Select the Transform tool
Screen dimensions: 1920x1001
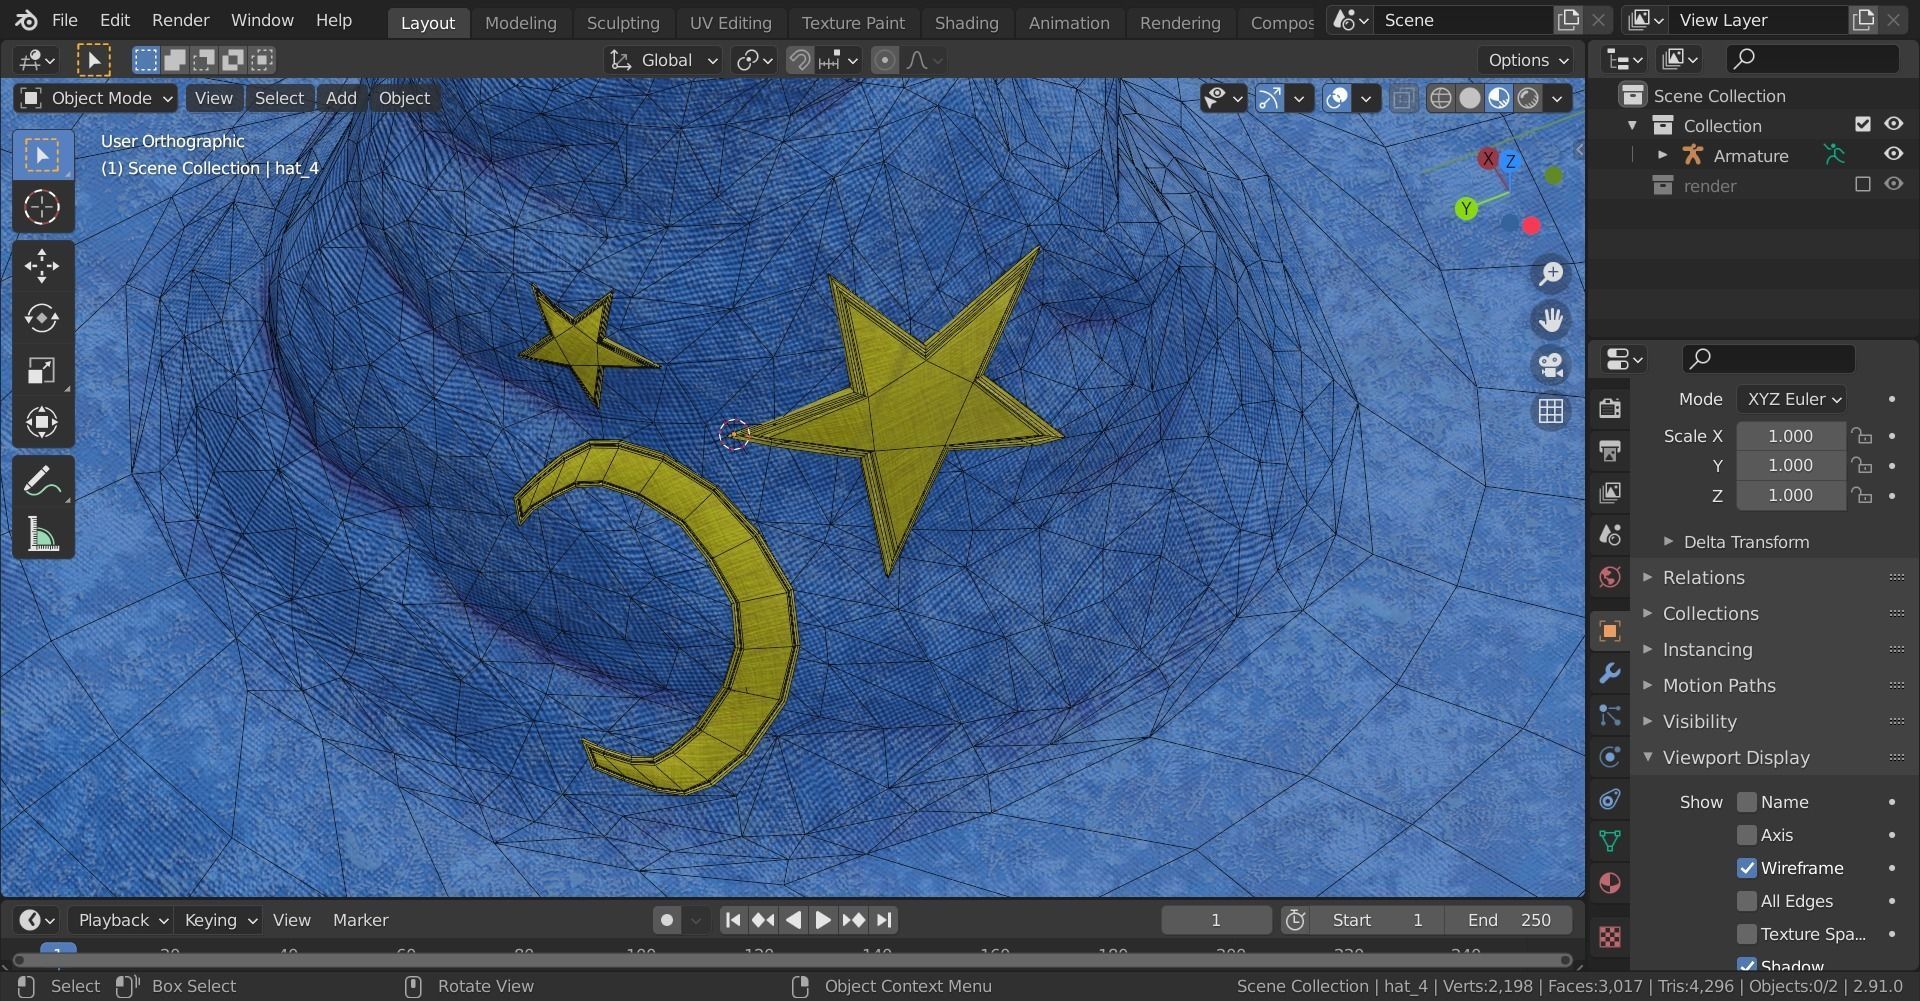42,422
